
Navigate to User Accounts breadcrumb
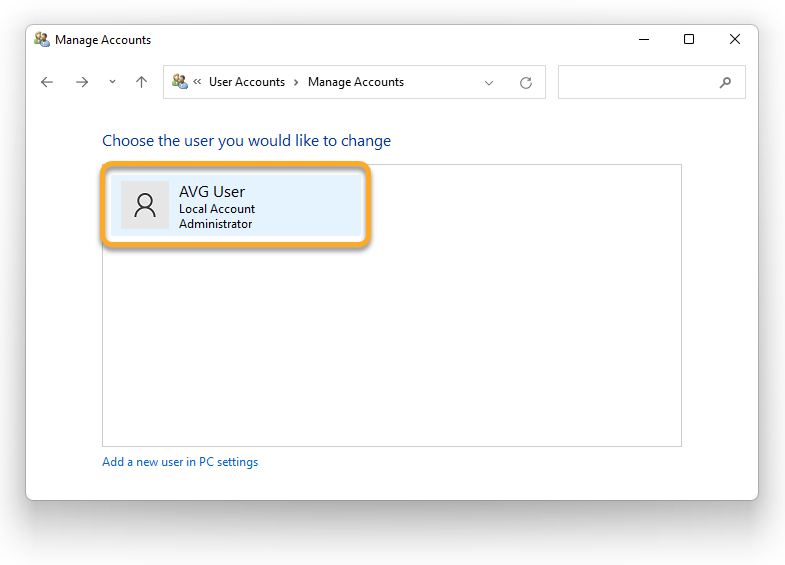coord(247,83)
